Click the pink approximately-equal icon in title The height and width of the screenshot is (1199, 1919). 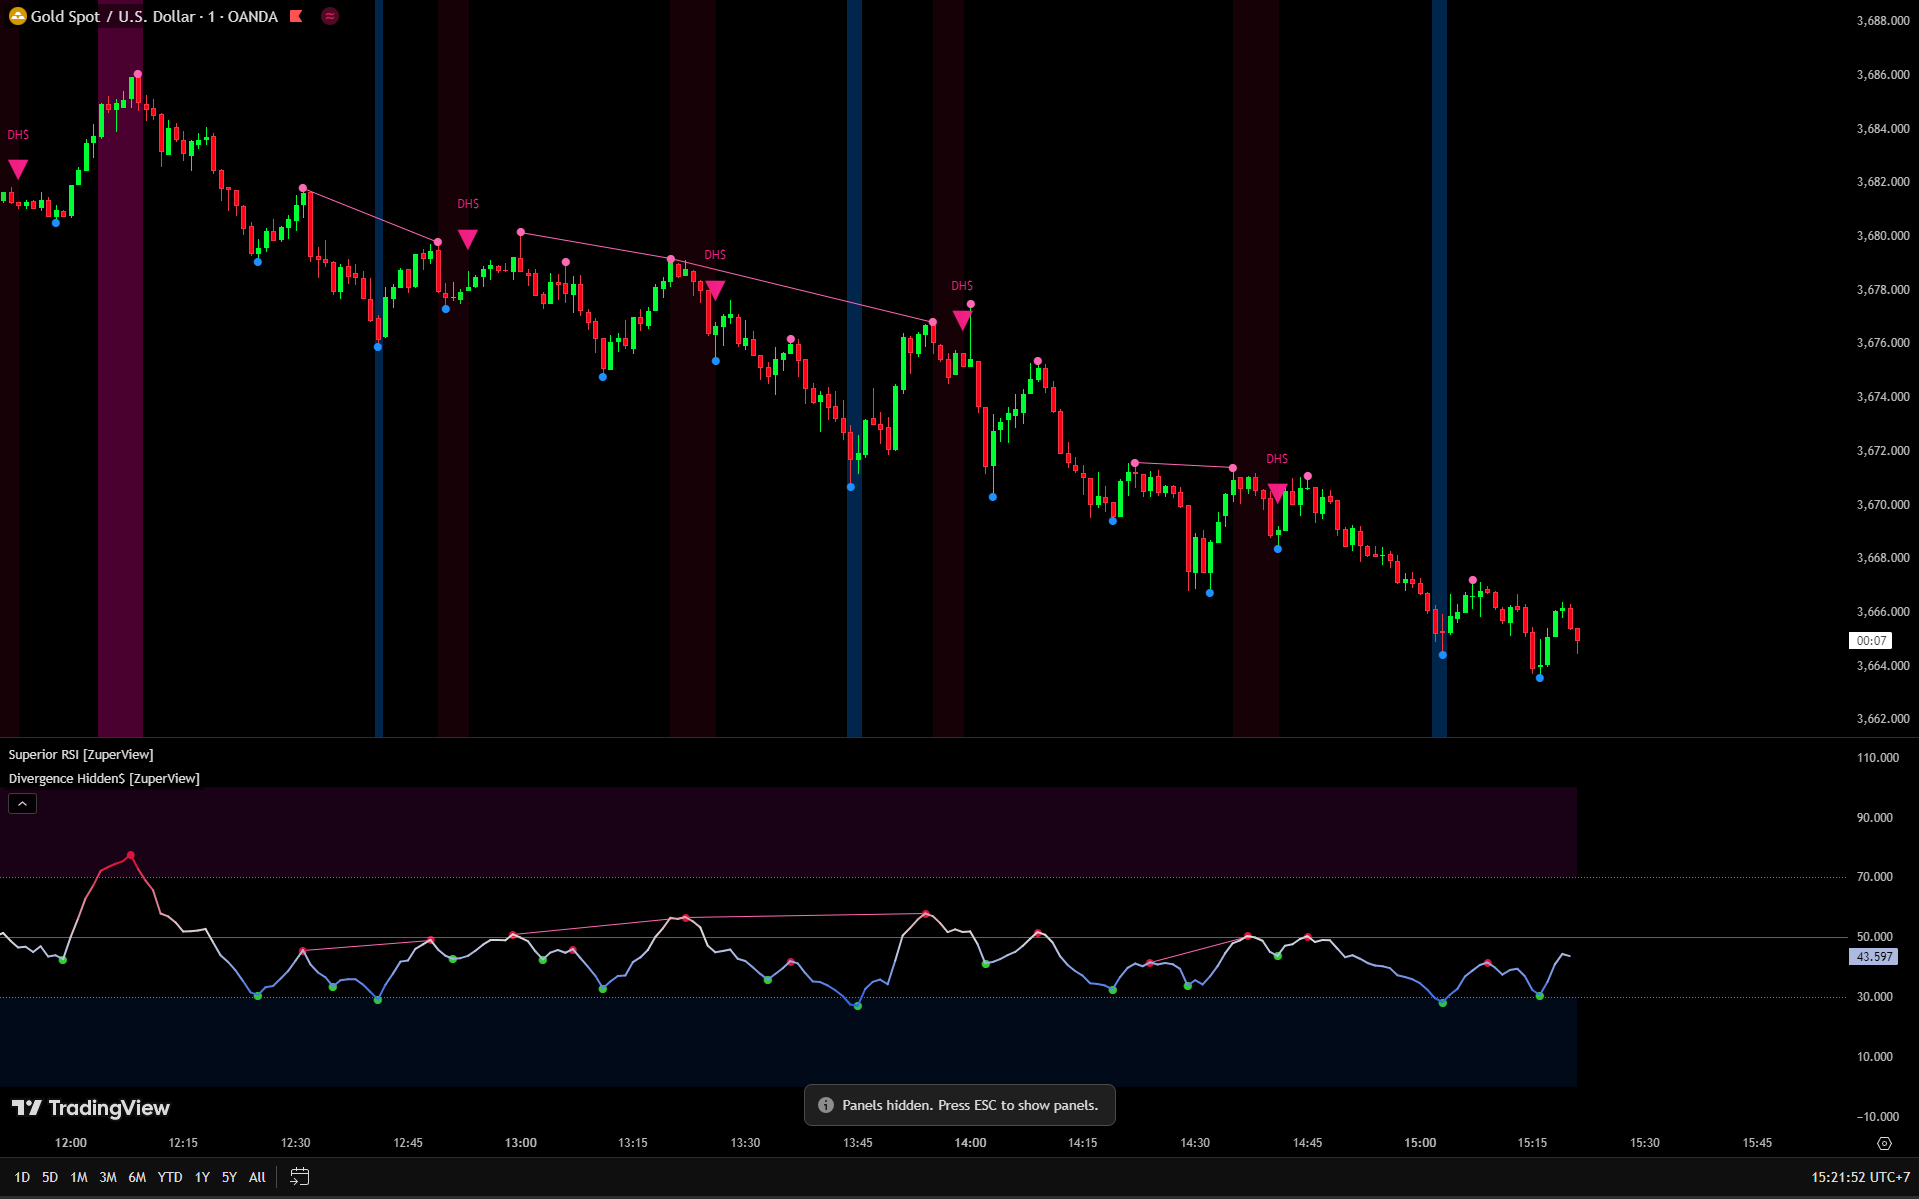[330, 16]
